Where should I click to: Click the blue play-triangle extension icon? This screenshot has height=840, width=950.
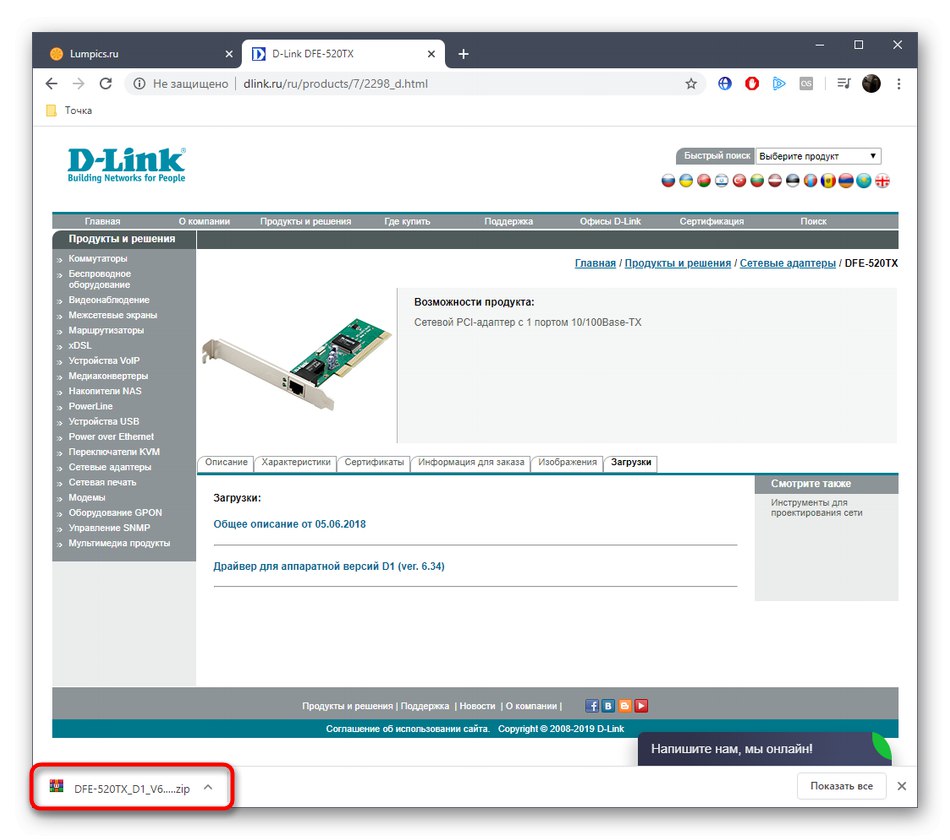click(779, 84)
